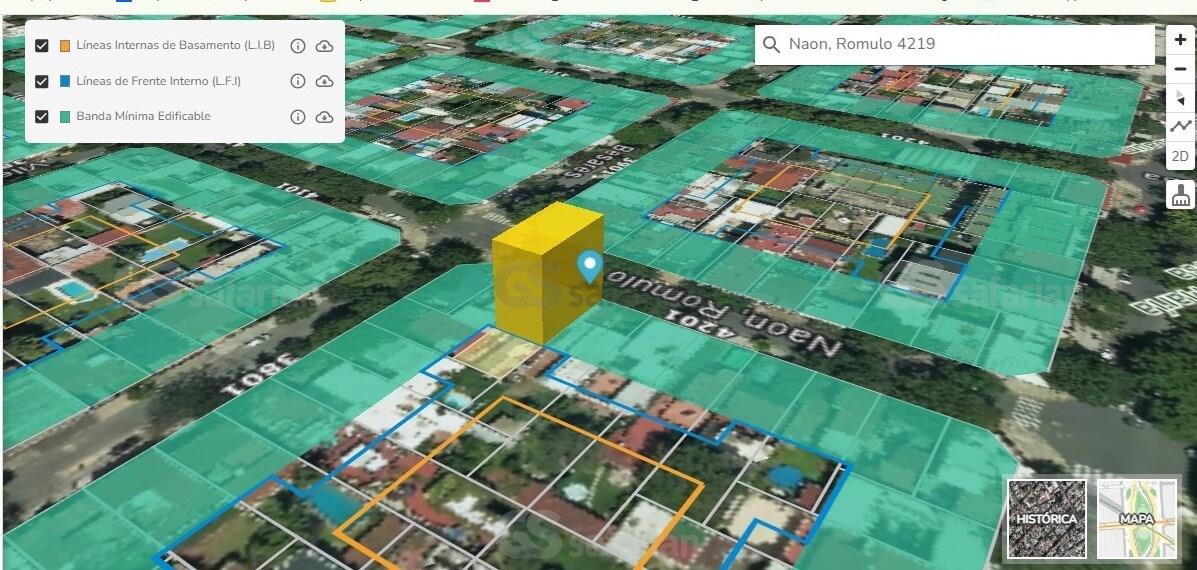
Task: Download Líneas de Frente Interno layer
Action: pos(324,81)
